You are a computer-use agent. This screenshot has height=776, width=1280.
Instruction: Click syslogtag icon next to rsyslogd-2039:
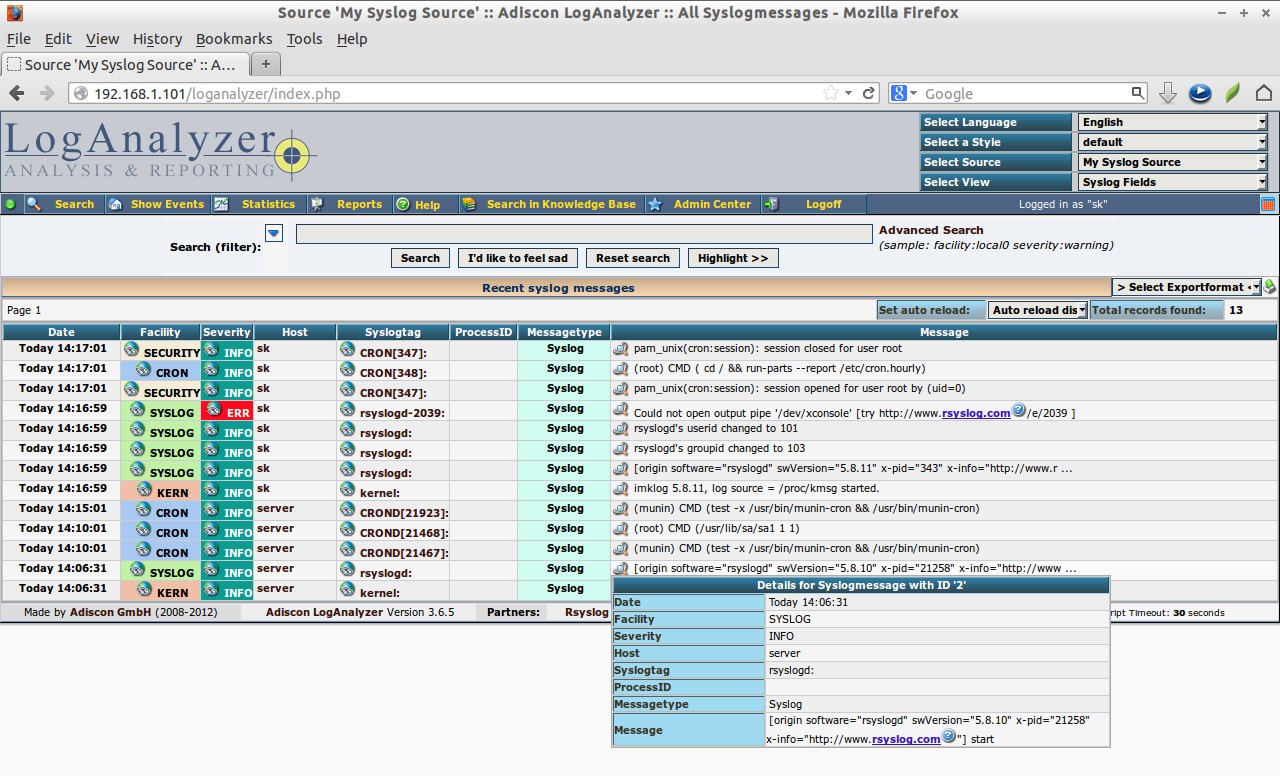pyautogui.click(x=348, y=409)
